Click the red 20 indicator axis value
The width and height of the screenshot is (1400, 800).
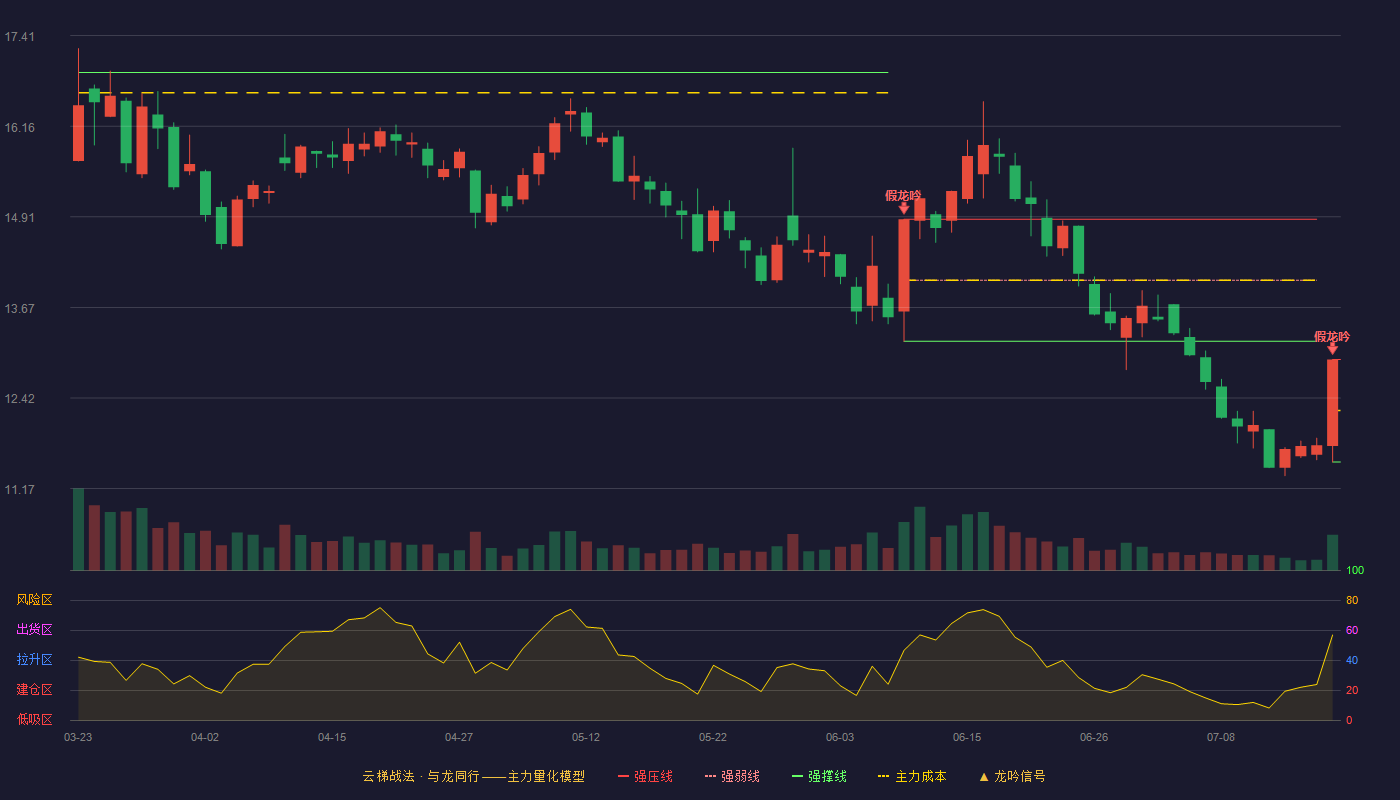[1352, 691]
